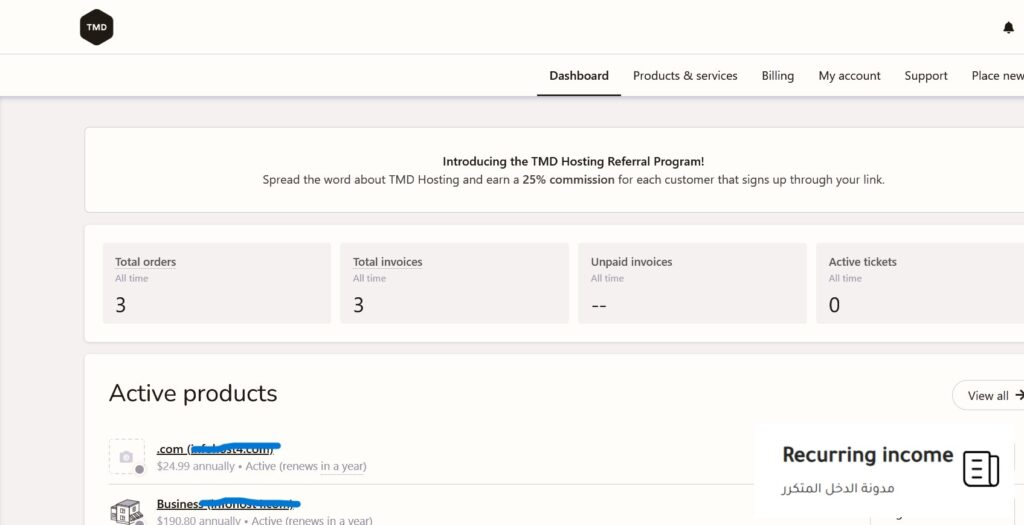Click the '$24.99 annually' price text
Viewport: 1024px width, 525px height.
click(196, 466)
